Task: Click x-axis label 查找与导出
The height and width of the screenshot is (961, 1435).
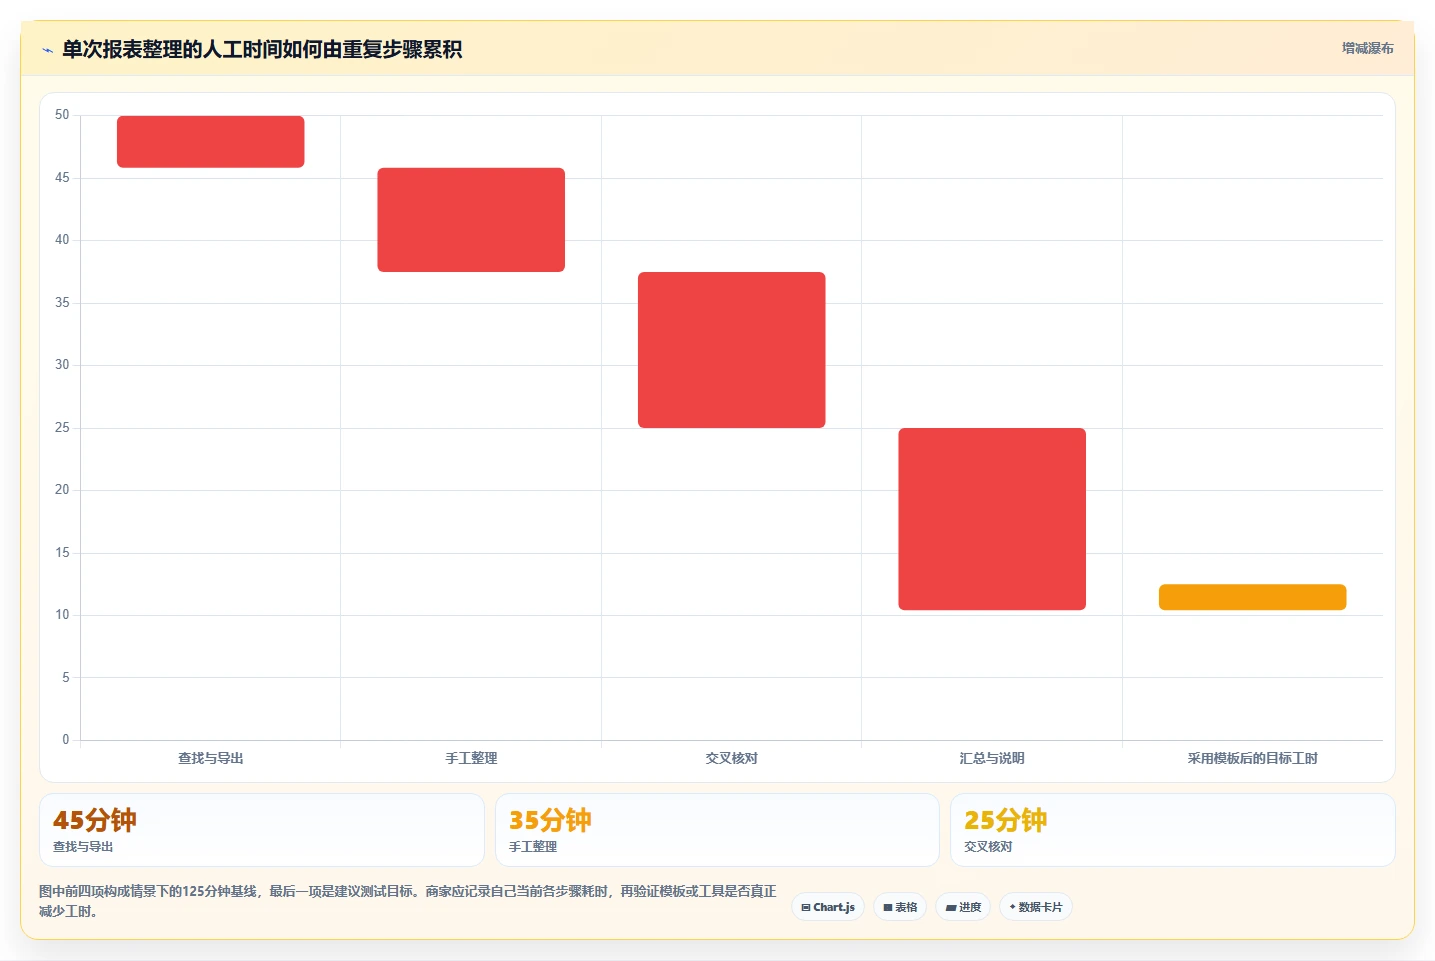Action: point(211,758)
